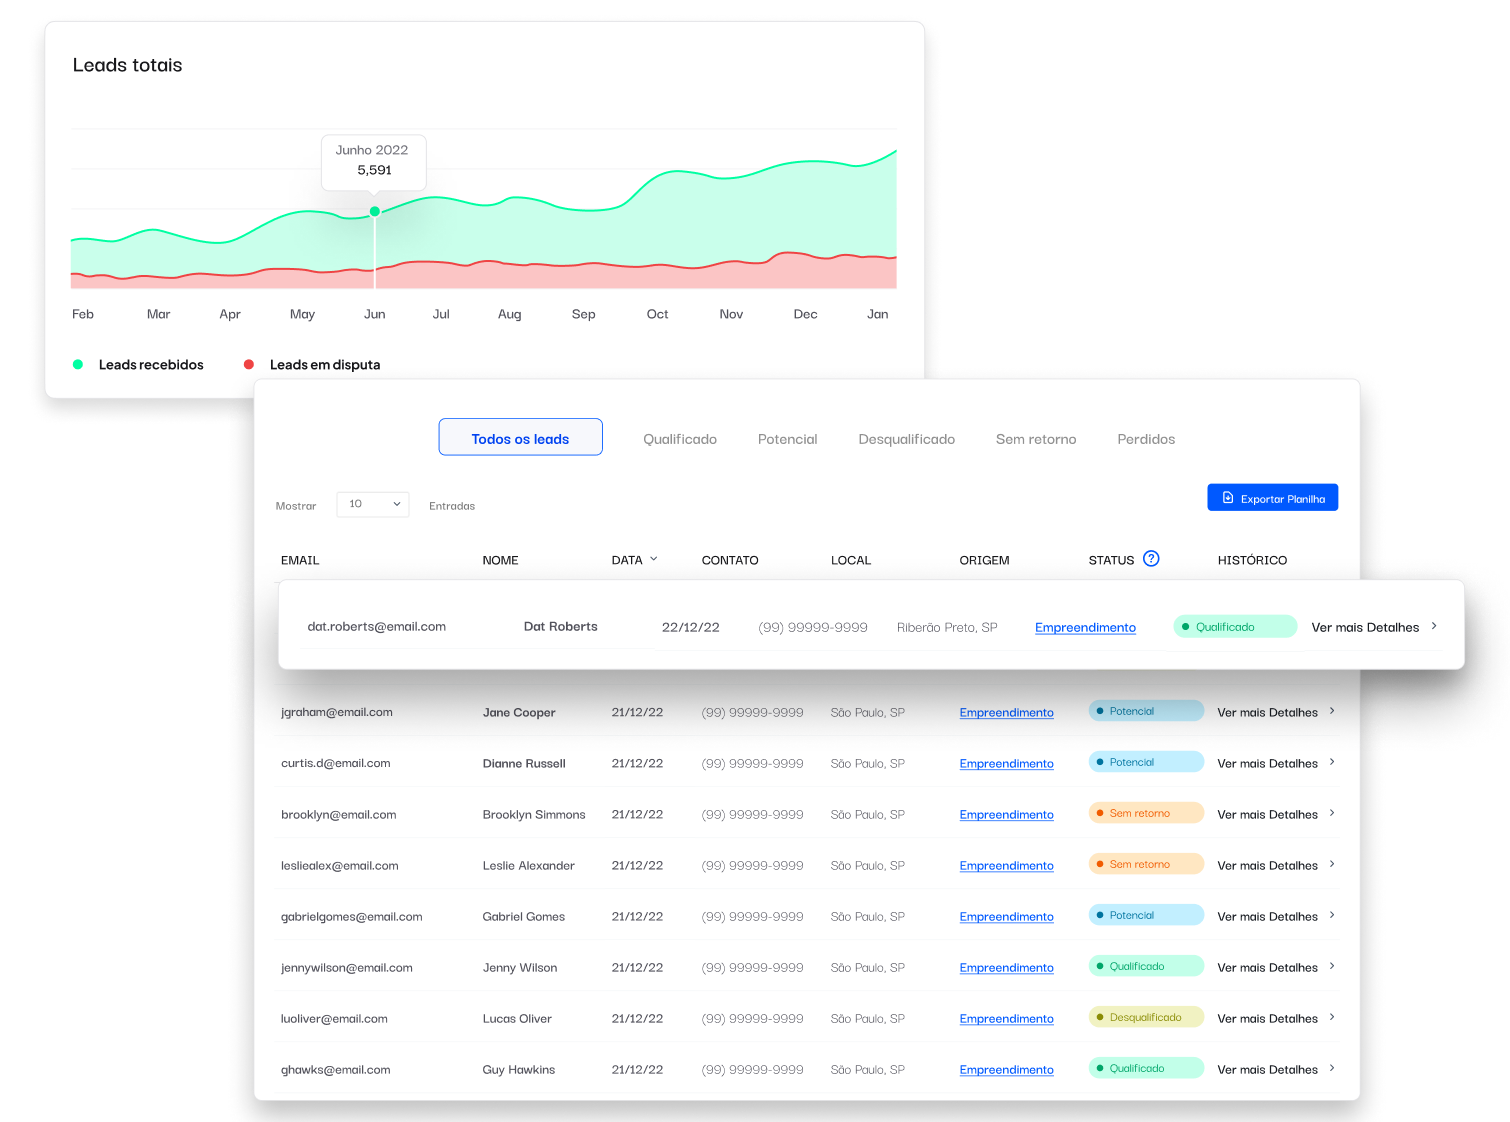Sort by the DATA column arrow
The image size is (1510, 1122).
point(654,559)
